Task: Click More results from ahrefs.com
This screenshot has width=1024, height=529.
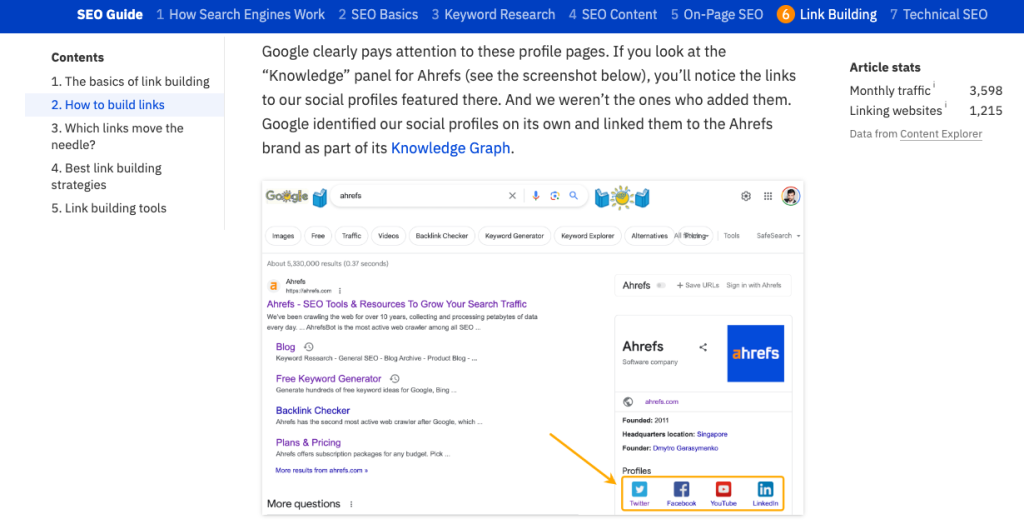Action: click(x=321, y=470)
